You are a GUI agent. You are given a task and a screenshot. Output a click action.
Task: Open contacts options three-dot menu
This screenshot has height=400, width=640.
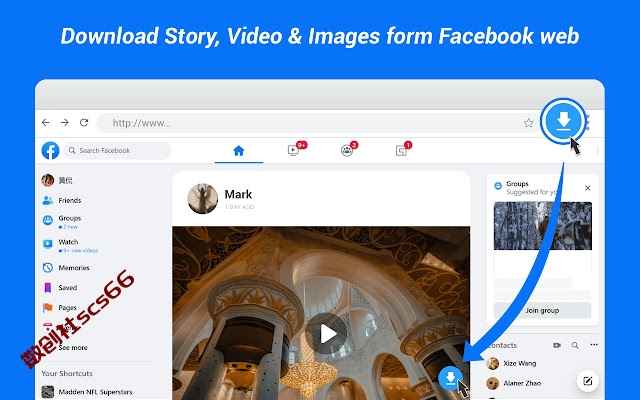point(594,345)
